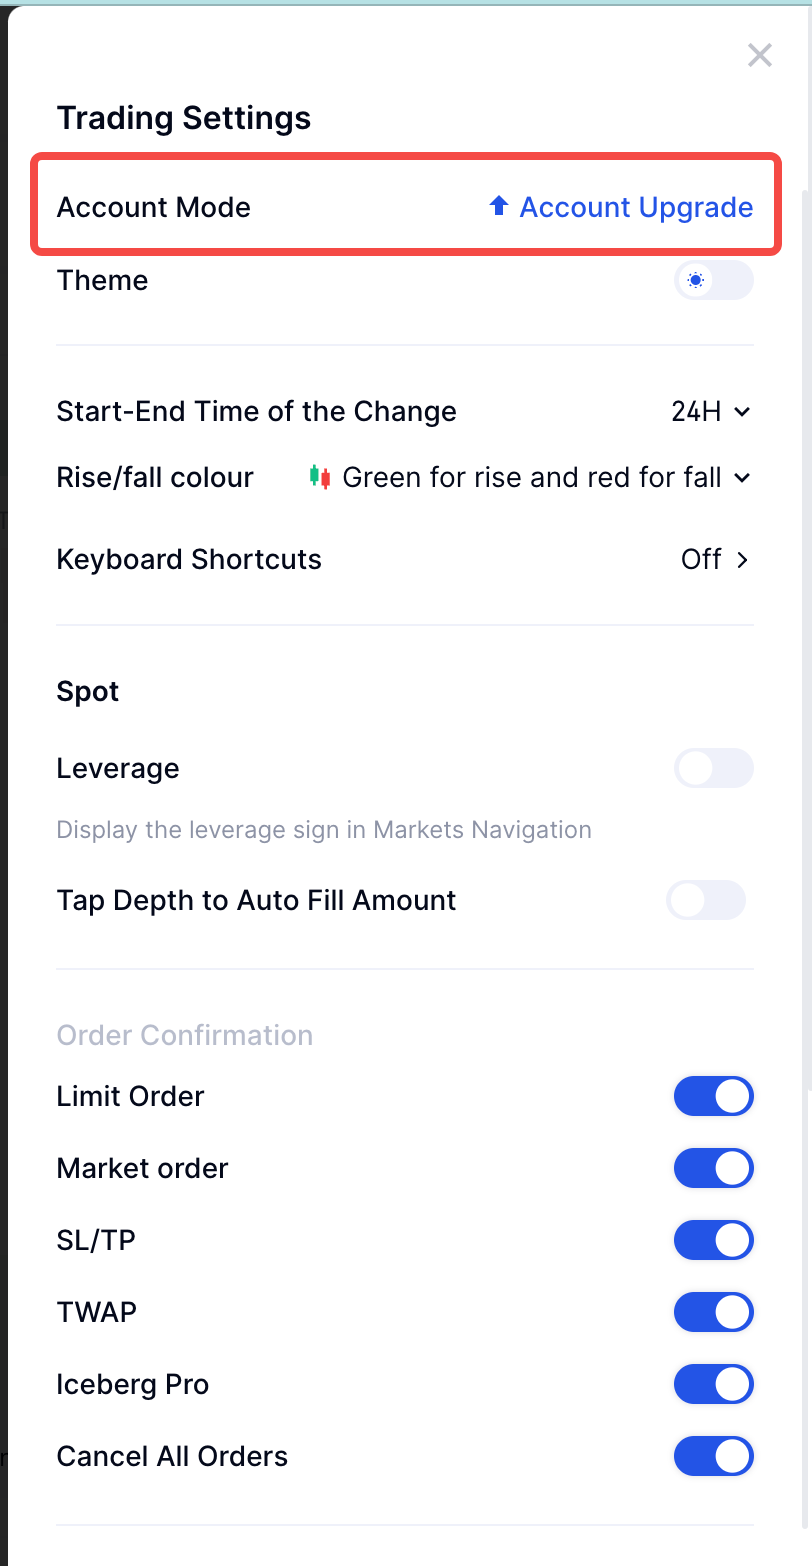Enable Tap Depth to Auto Fill Amount
The width and height of the screenshot is (812, 1566).
[x=706, y=900]
